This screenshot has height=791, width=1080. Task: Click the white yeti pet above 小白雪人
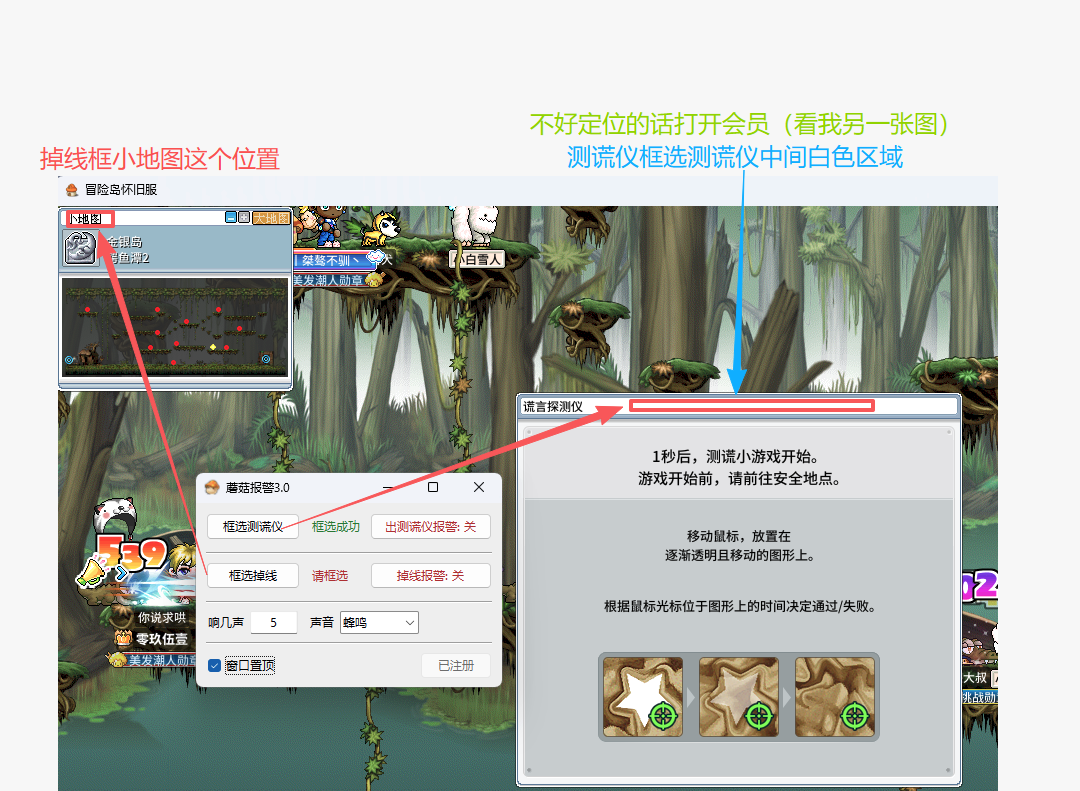tap(475, 225)
